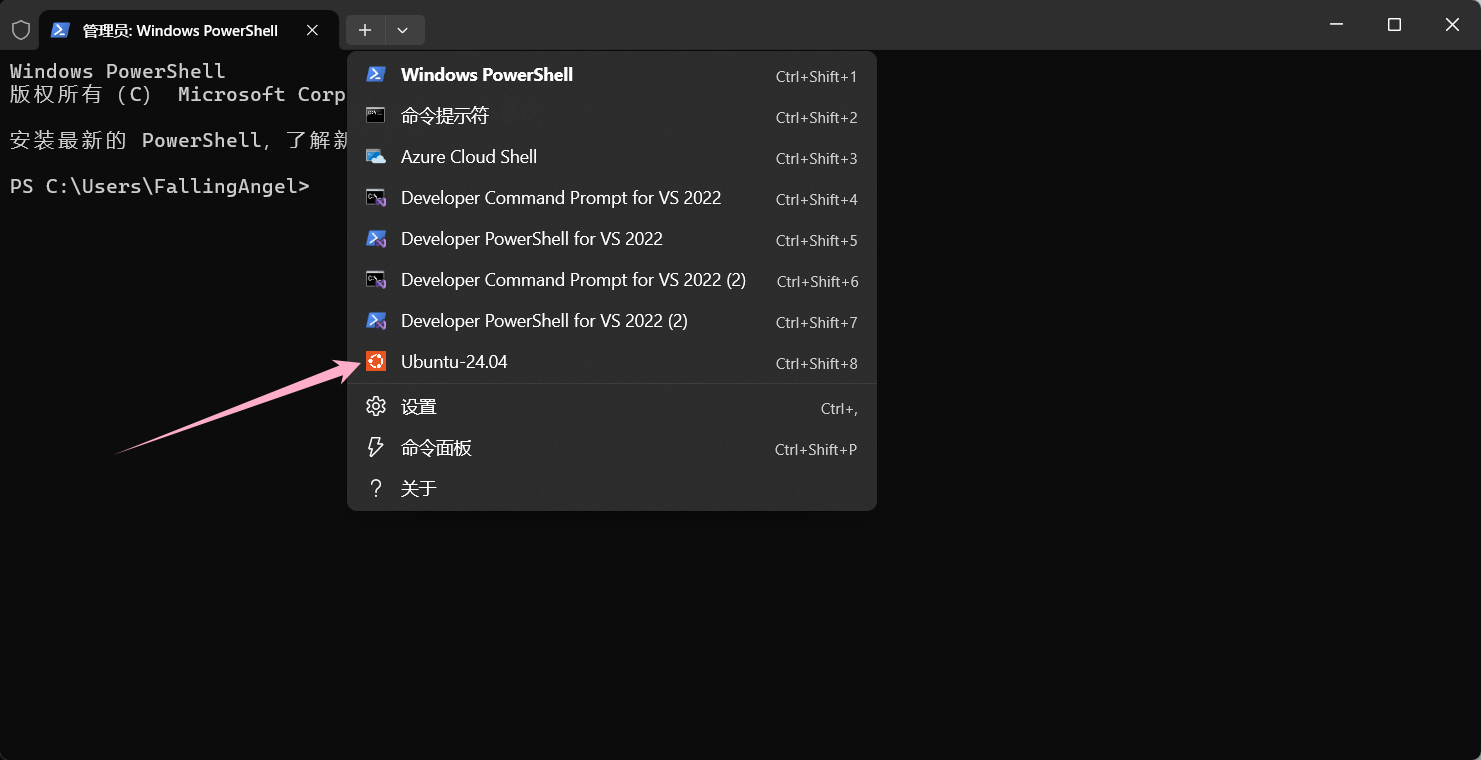Click the Azure Cloud Shell cloud icon

pos(376,157)
